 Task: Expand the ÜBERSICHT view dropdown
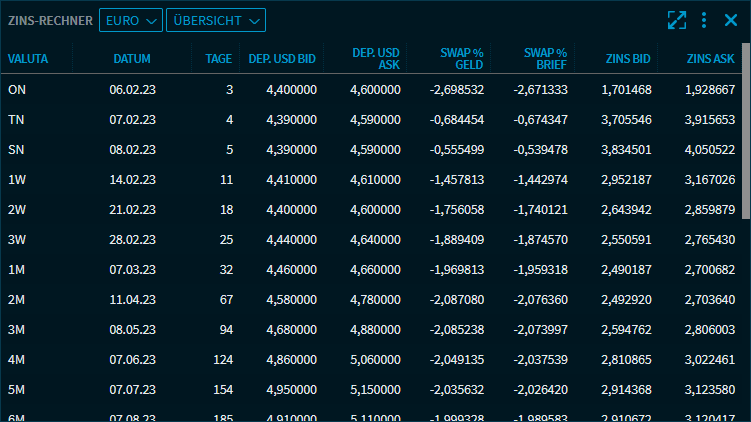pyautogui.click(x=215, y=20)
